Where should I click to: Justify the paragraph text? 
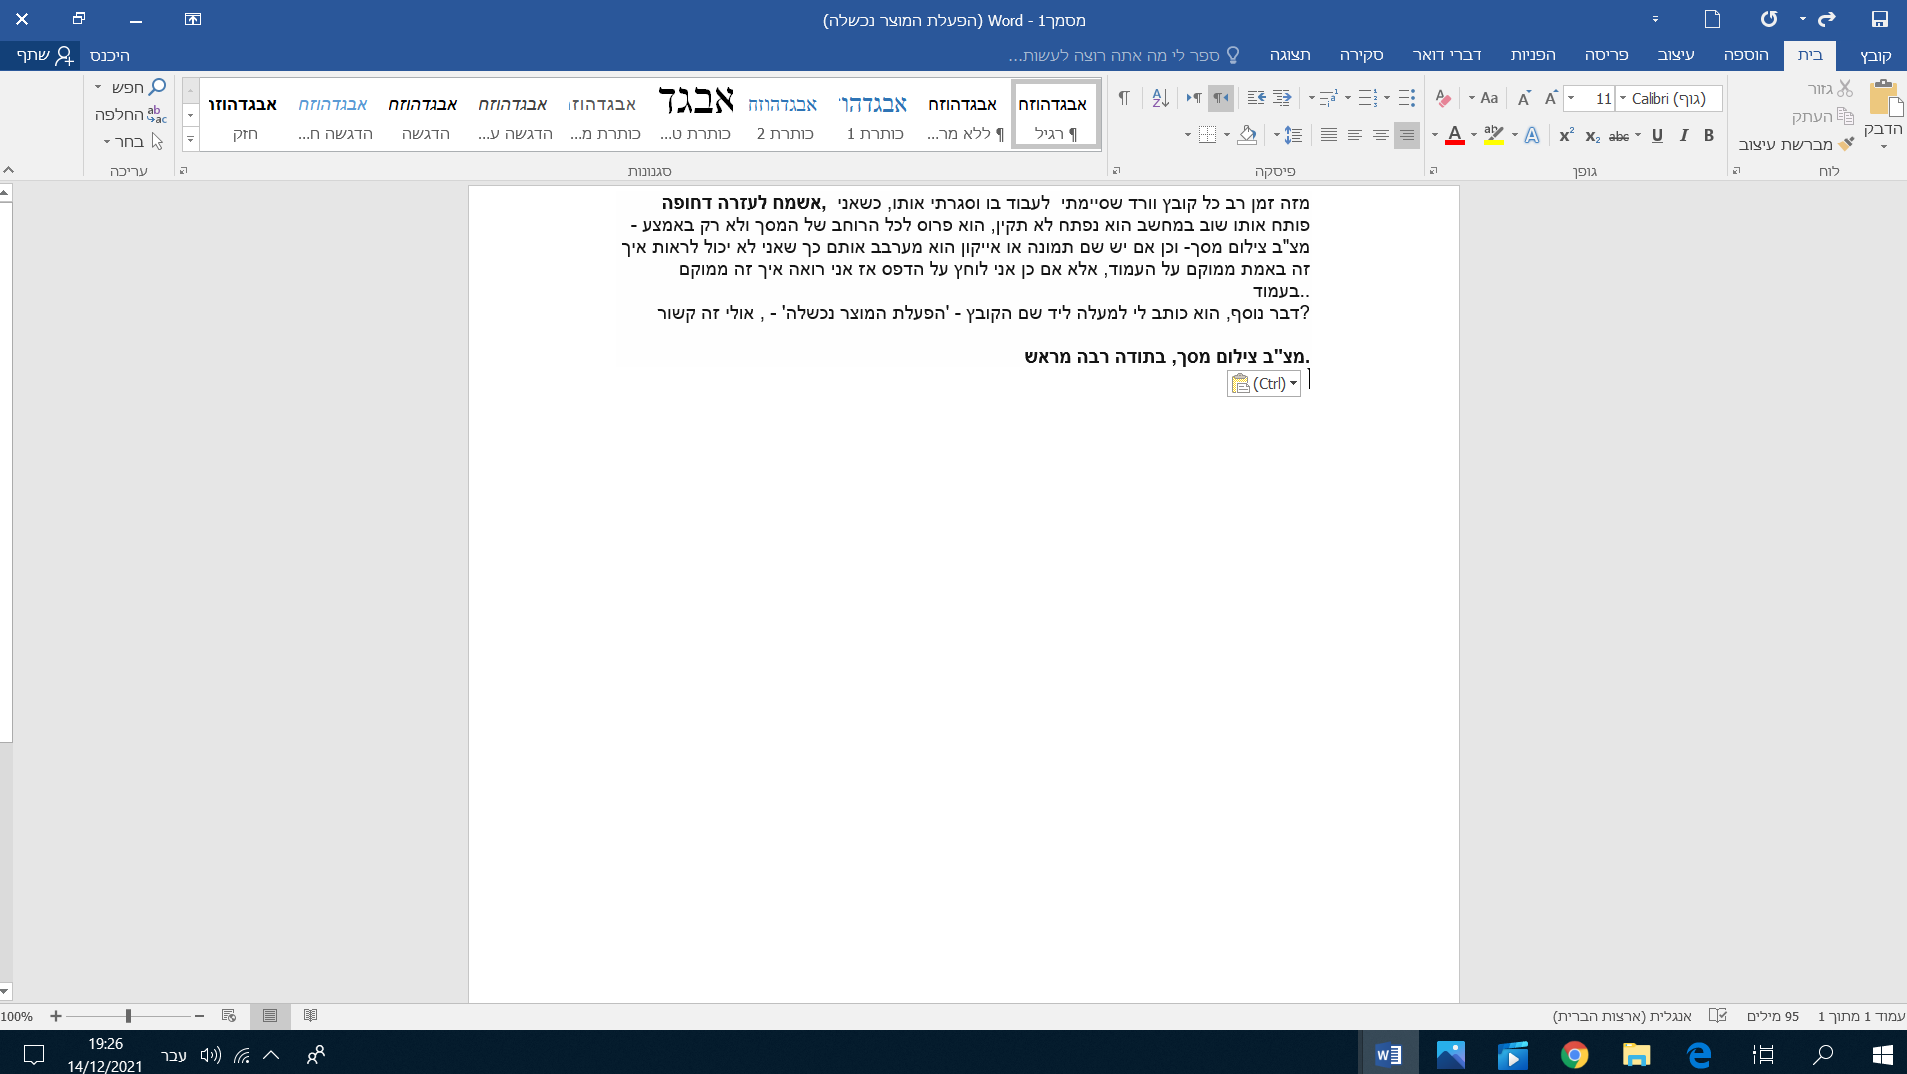point(1329,135)
